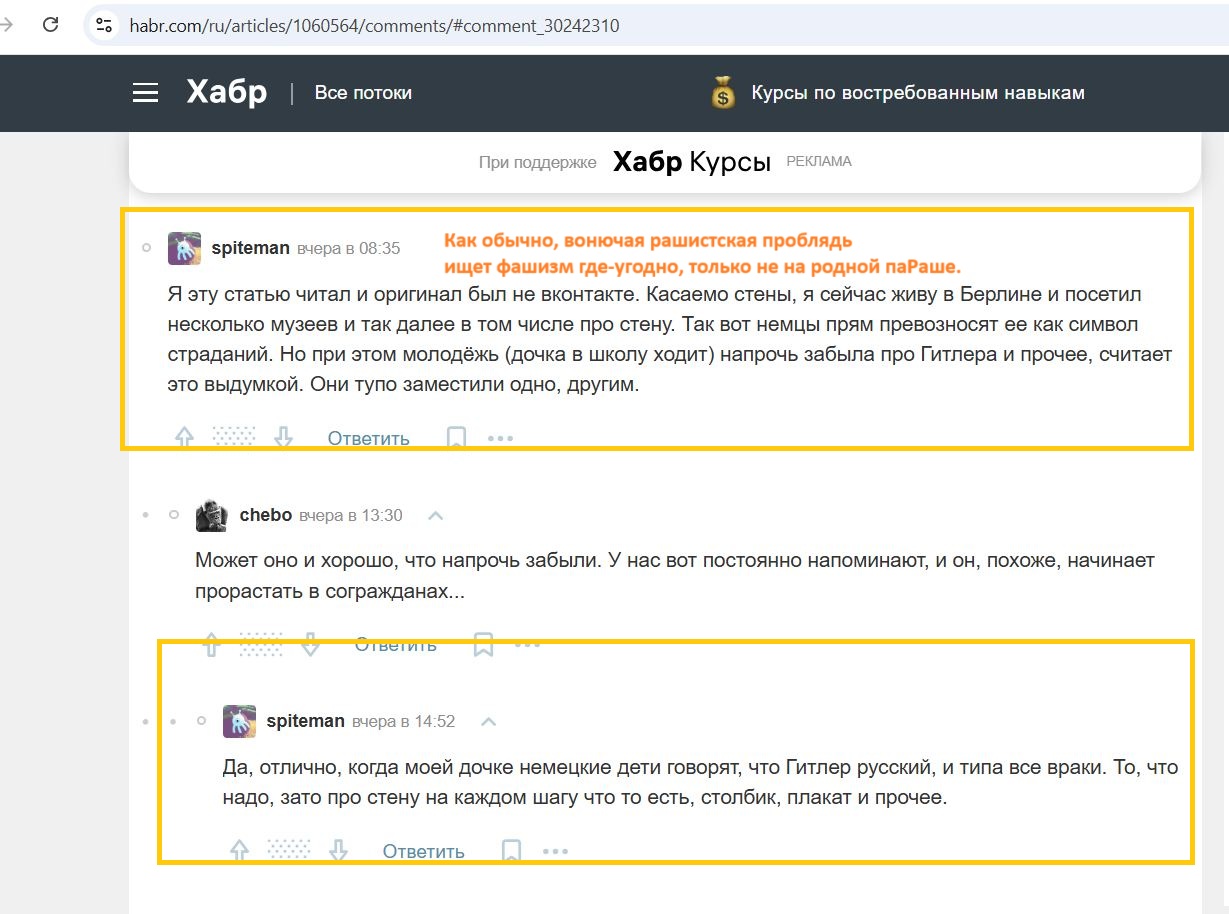Open the Все потоки flows selector
This screenshot has width=1229, height=914.
coord(363,93)
